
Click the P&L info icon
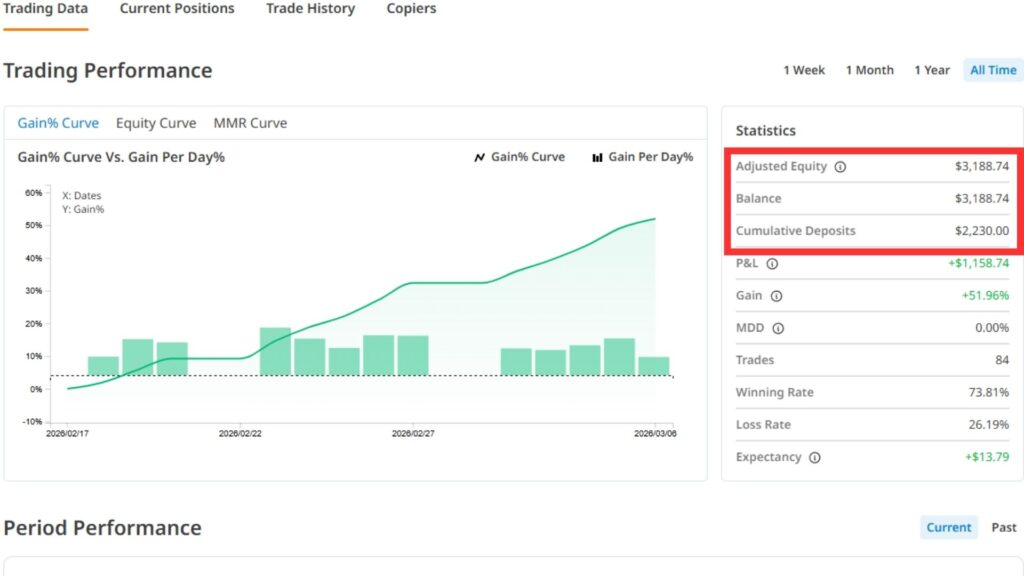[771, 264]
